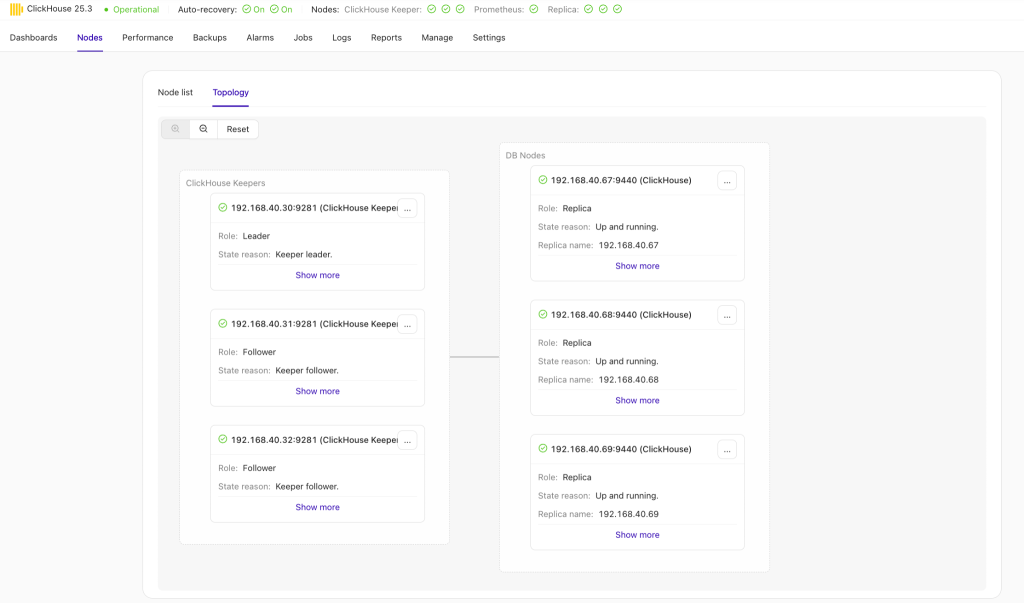
Task: Click the zoom out magnifier icon
Action: [204, 129]
